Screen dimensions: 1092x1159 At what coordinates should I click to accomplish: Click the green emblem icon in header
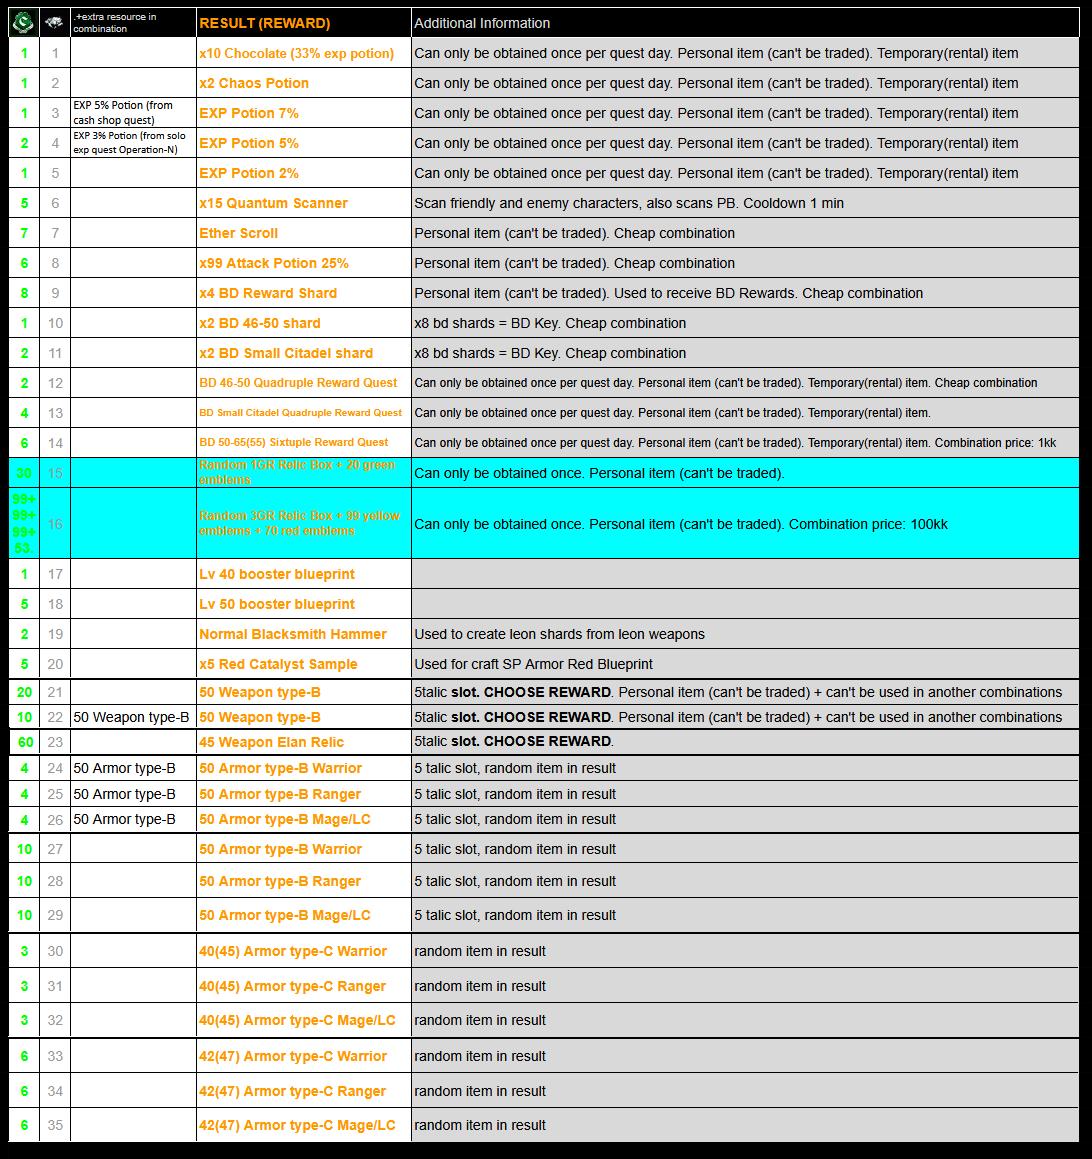point(24,22)
